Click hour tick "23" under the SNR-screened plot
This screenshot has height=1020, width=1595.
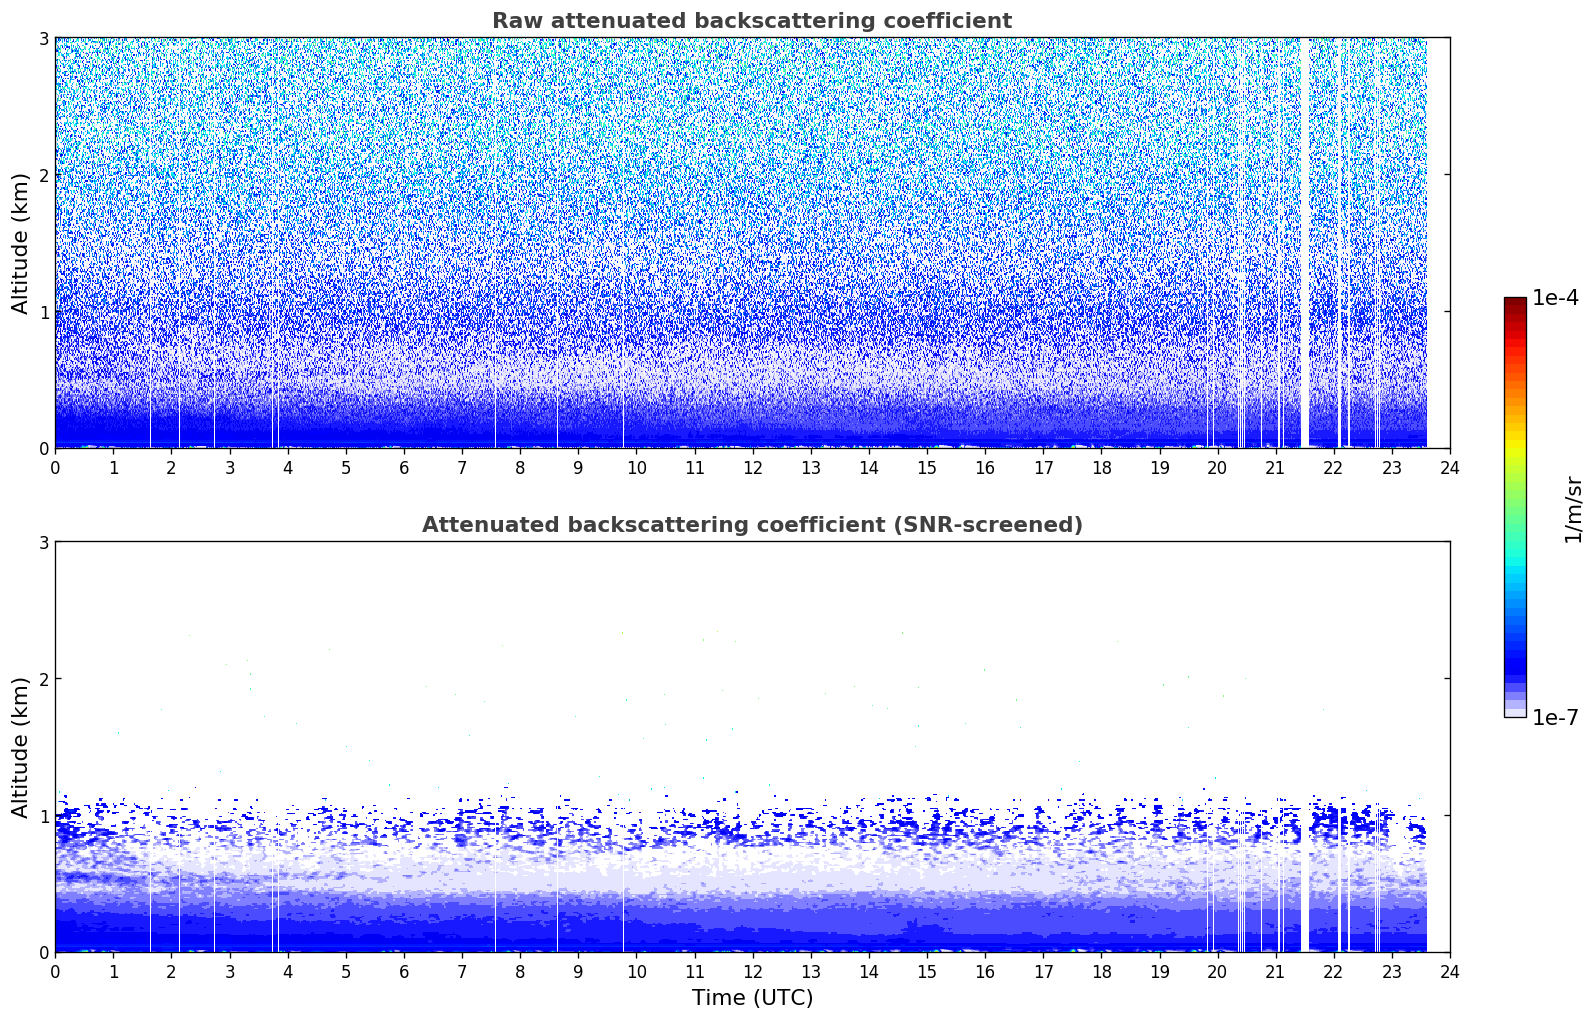[x=1392, y=971]
